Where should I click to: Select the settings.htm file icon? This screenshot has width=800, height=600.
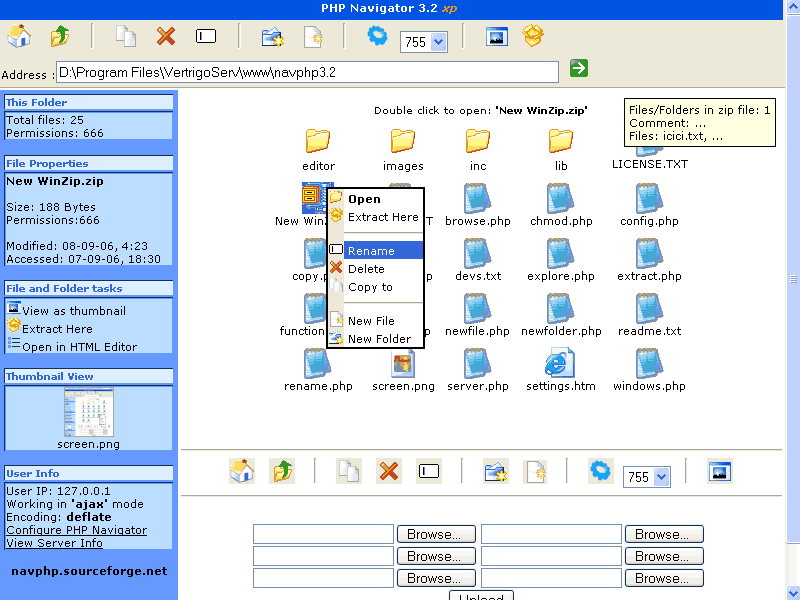pos(560,363)
